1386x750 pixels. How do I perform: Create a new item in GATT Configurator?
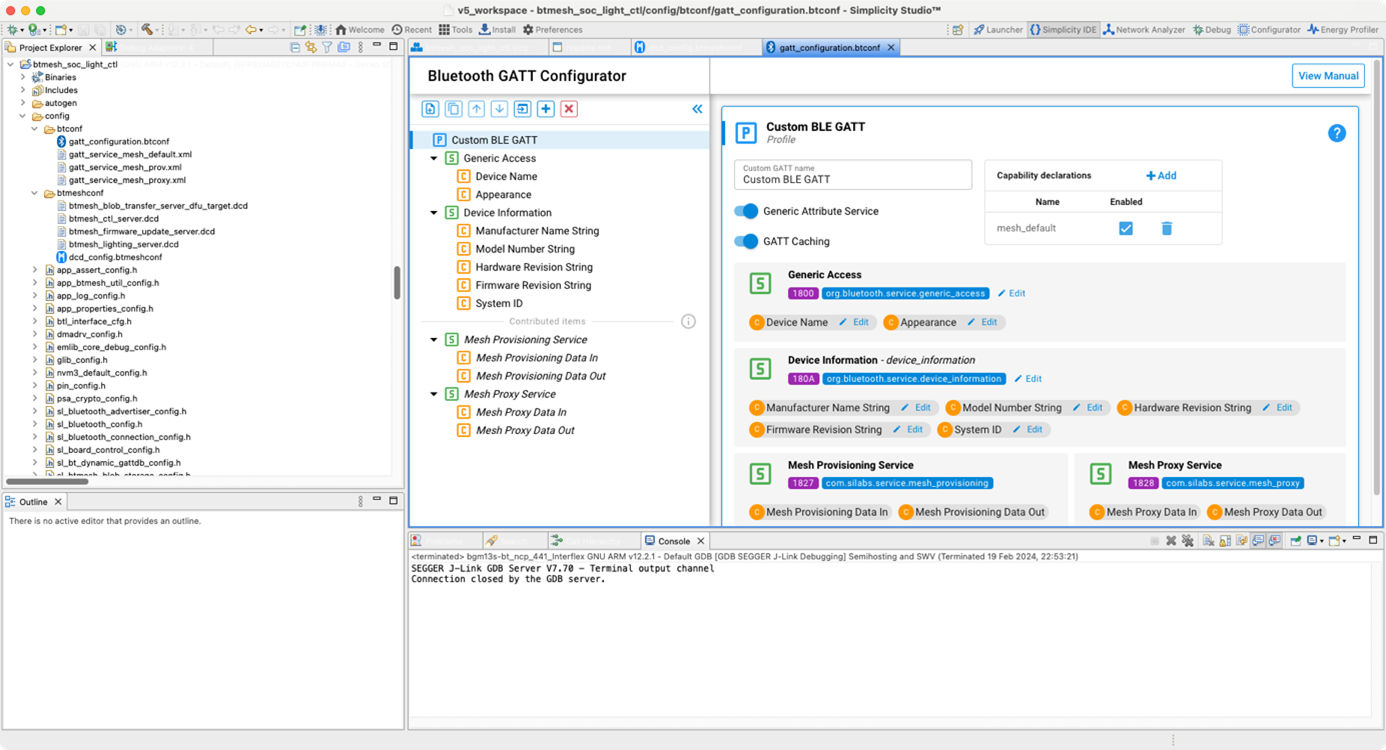430,108
